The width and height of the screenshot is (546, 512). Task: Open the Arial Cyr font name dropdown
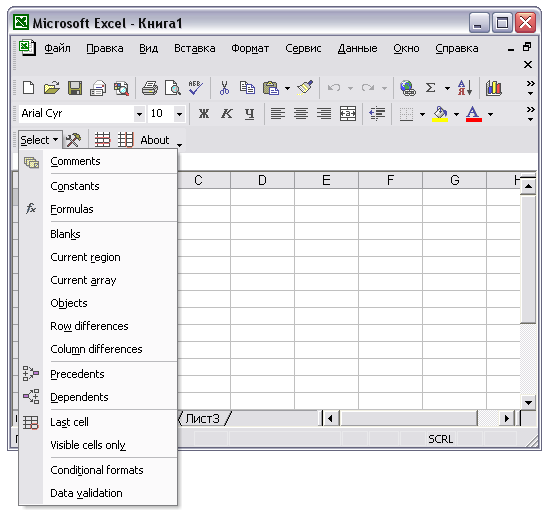tap(139, 114)
